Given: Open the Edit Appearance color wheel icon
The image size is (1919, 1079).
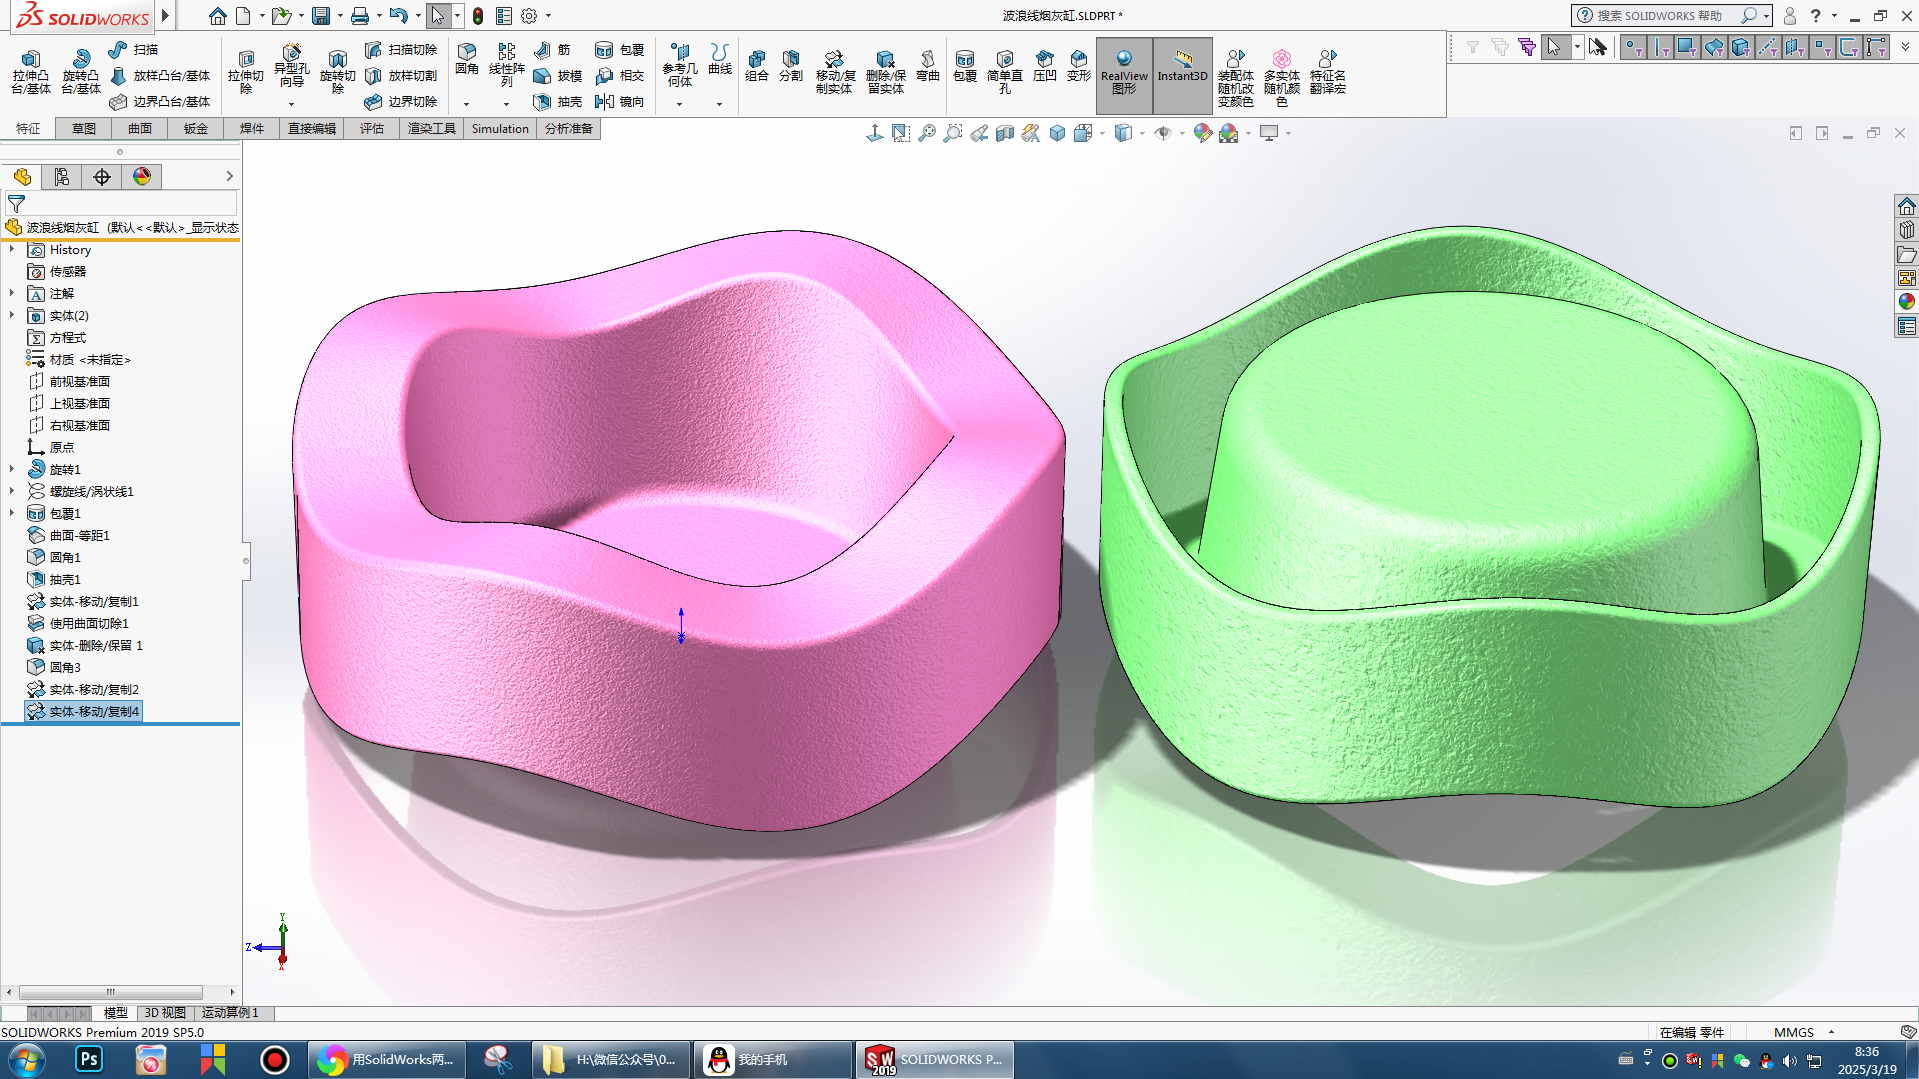Looking at the screenshot, I should (x=1202, y=133).
